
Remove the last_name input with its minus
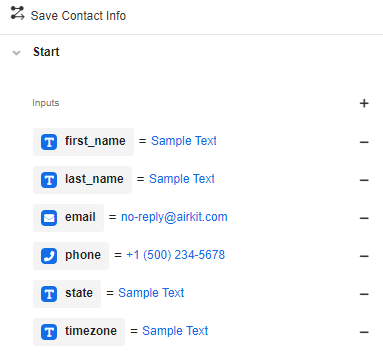click(x=364, y=180)
